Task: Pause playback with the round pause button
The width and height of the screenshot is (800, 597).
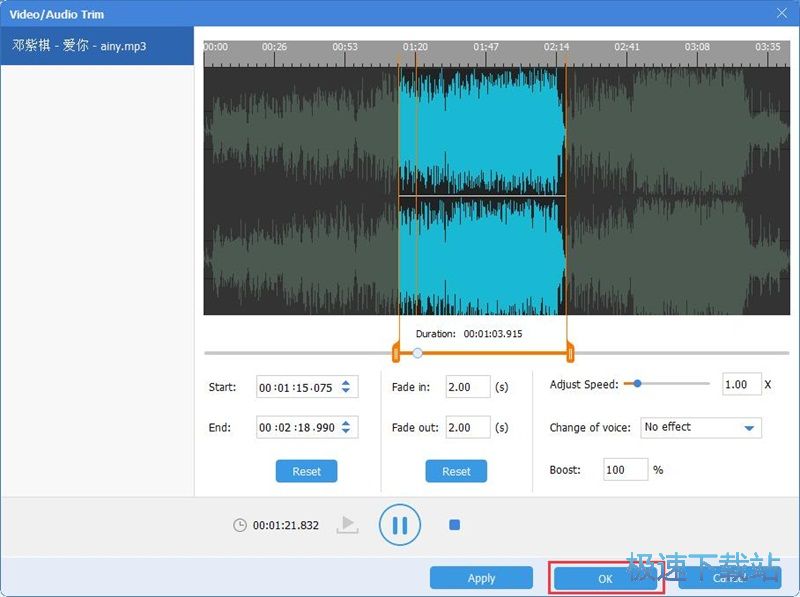Action: [400, 525]
